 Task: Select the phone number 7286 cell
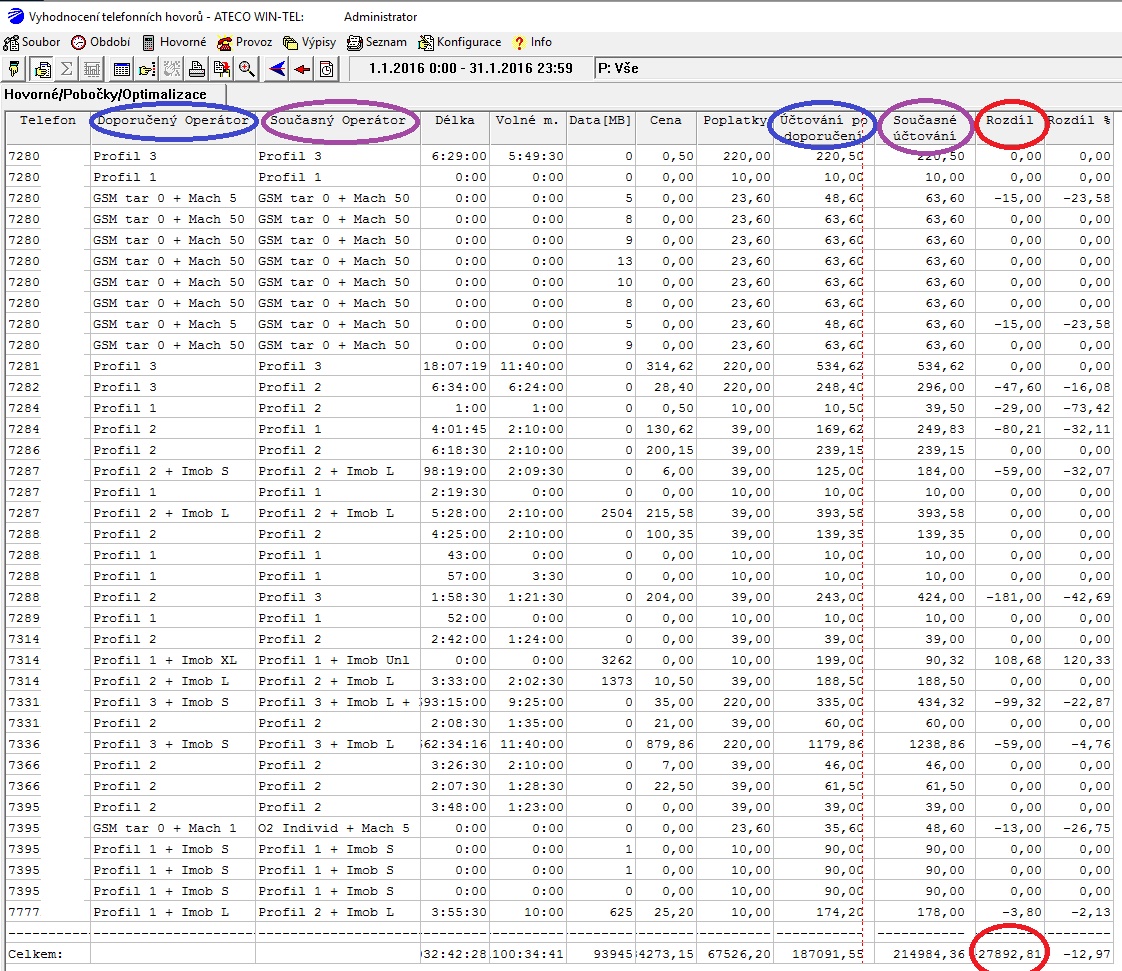click(x=24, y=450)
